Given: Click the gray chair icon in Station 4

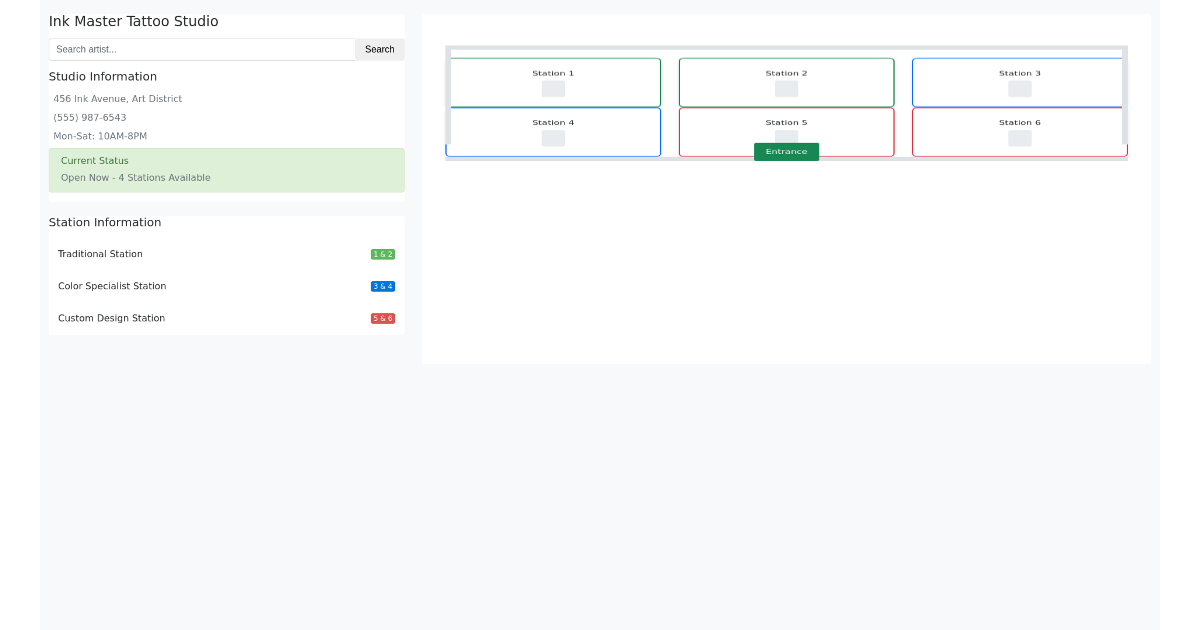Looking at the screenshot, I should coord(553,138).
